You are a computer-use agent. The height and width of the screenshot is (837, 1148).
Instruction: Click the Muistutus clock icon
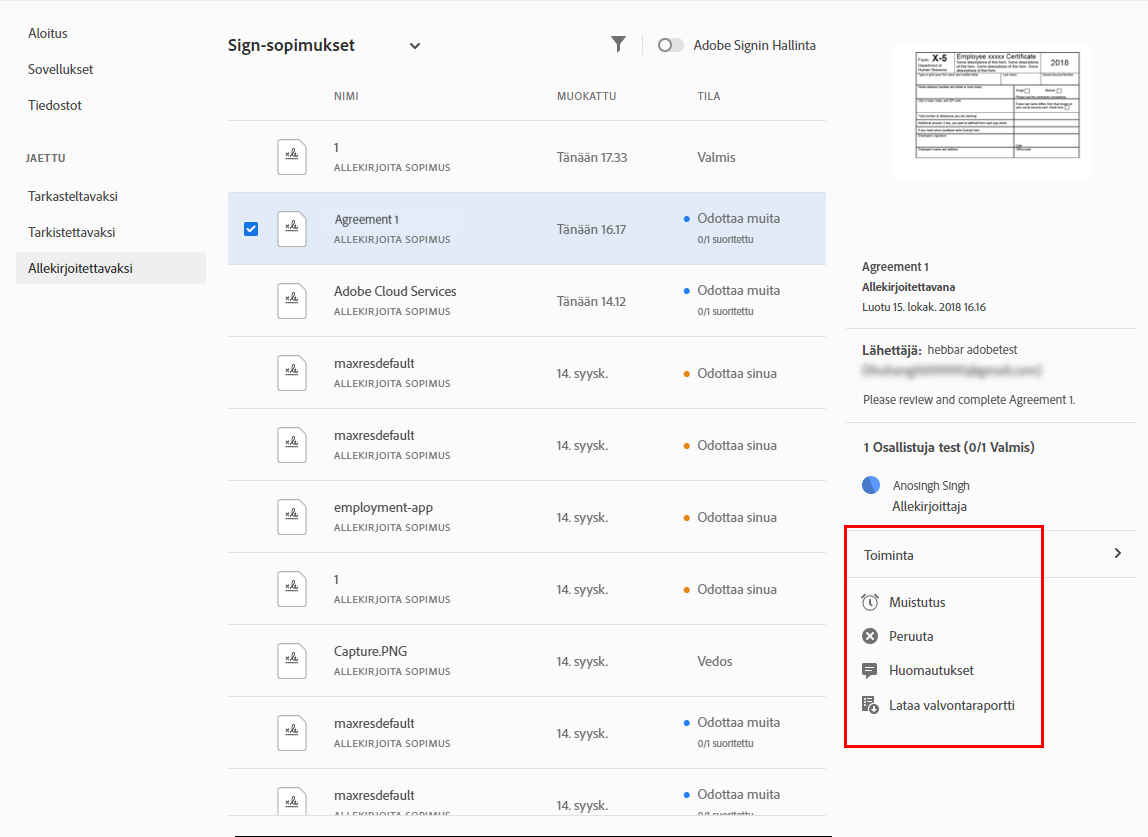pyautogui.click(x=870, y=602)
